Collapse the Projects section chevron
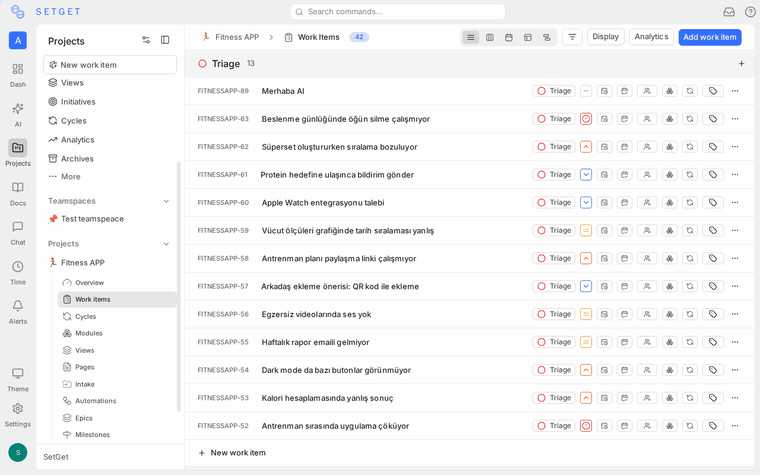This screenshot has width=760, height=475. (x=166, y=244)
